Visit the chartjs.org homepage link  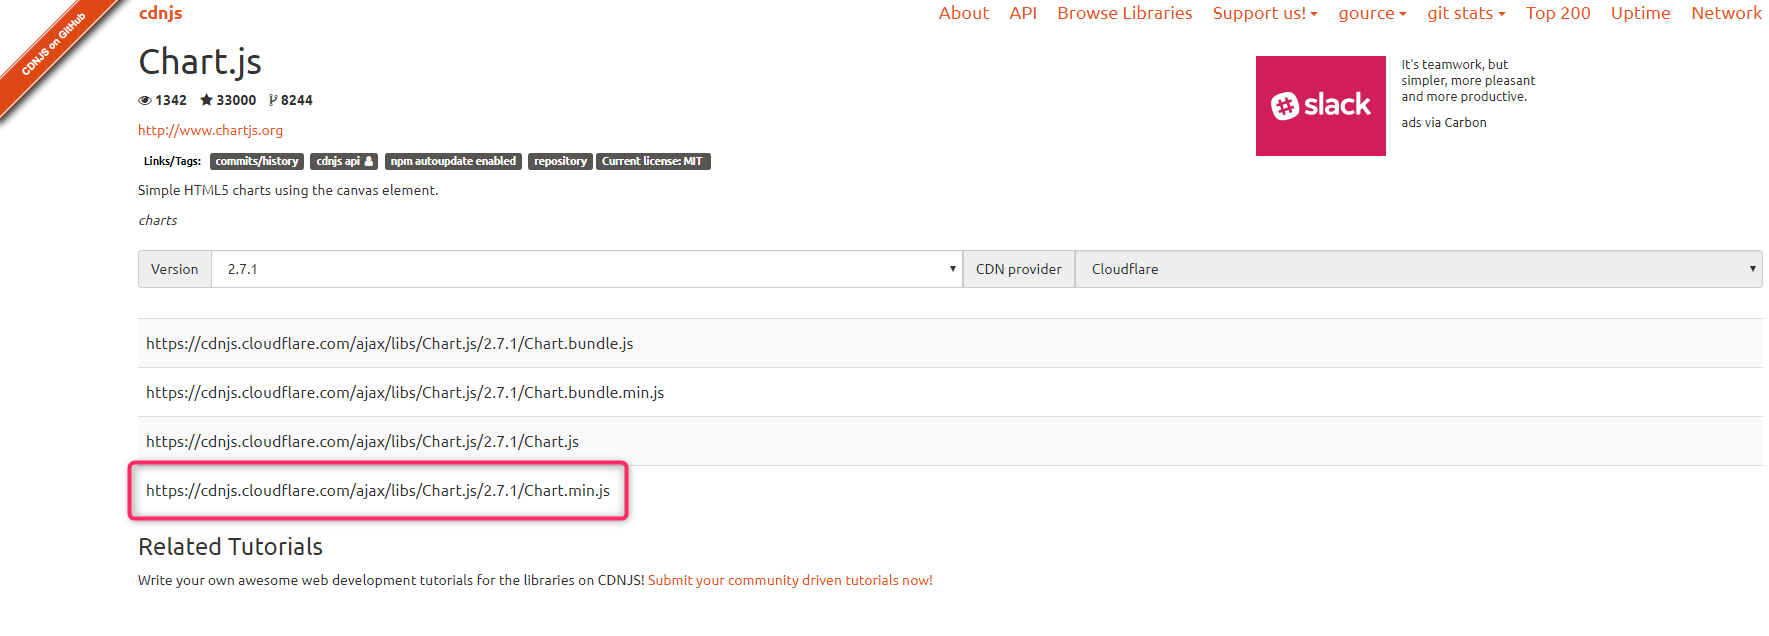tap(210, 130)
